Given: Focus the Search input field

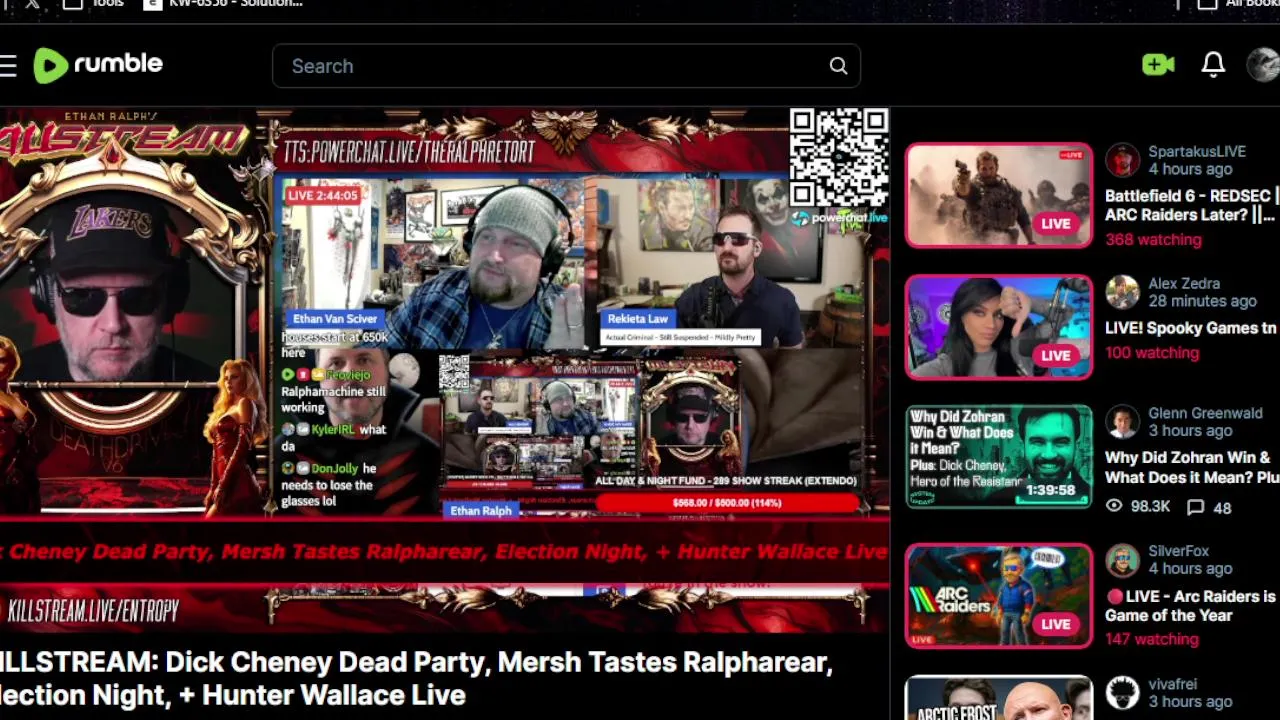Looking at the screenshot, I should click(x=566, y=66).
